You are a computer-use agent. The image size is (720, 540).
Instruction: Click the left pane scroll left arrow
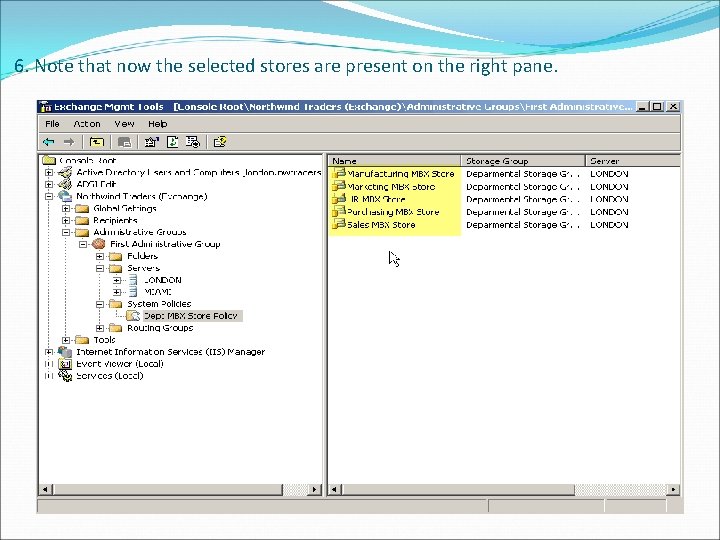tap(45, 489)
